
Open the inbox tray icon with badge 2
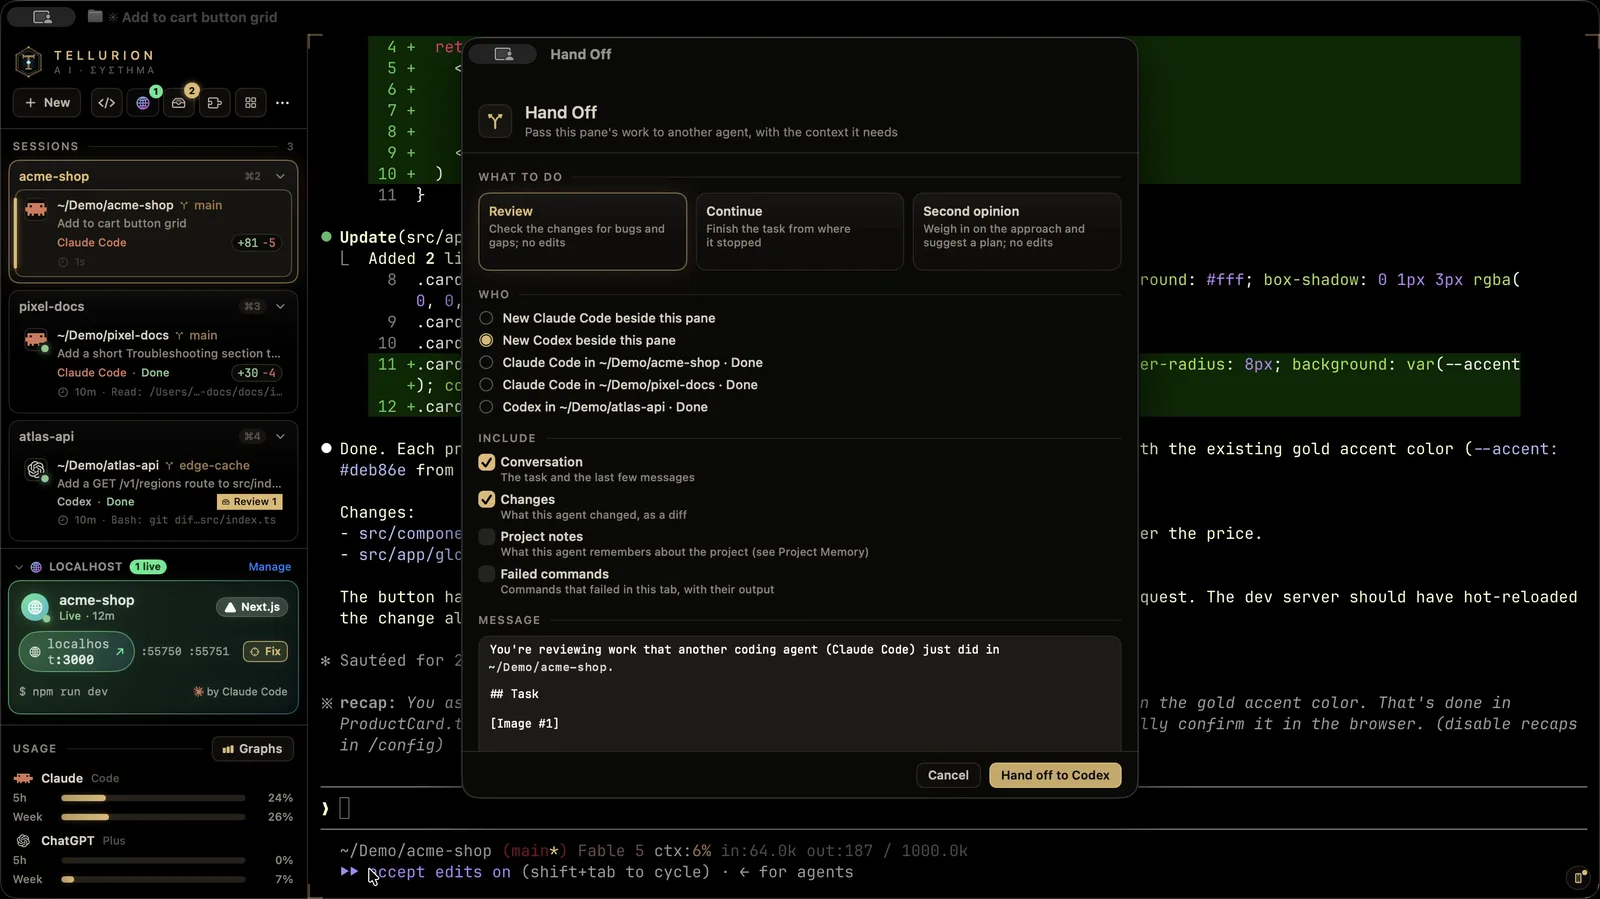tap(179, 103)
